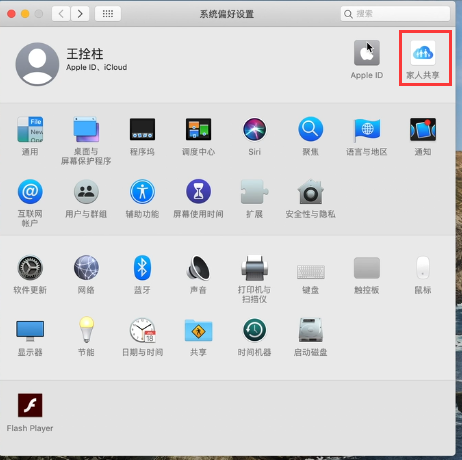Screen dimensions: 462x460
Task: Click the back navigation arrow
Action: click(61, 14)
